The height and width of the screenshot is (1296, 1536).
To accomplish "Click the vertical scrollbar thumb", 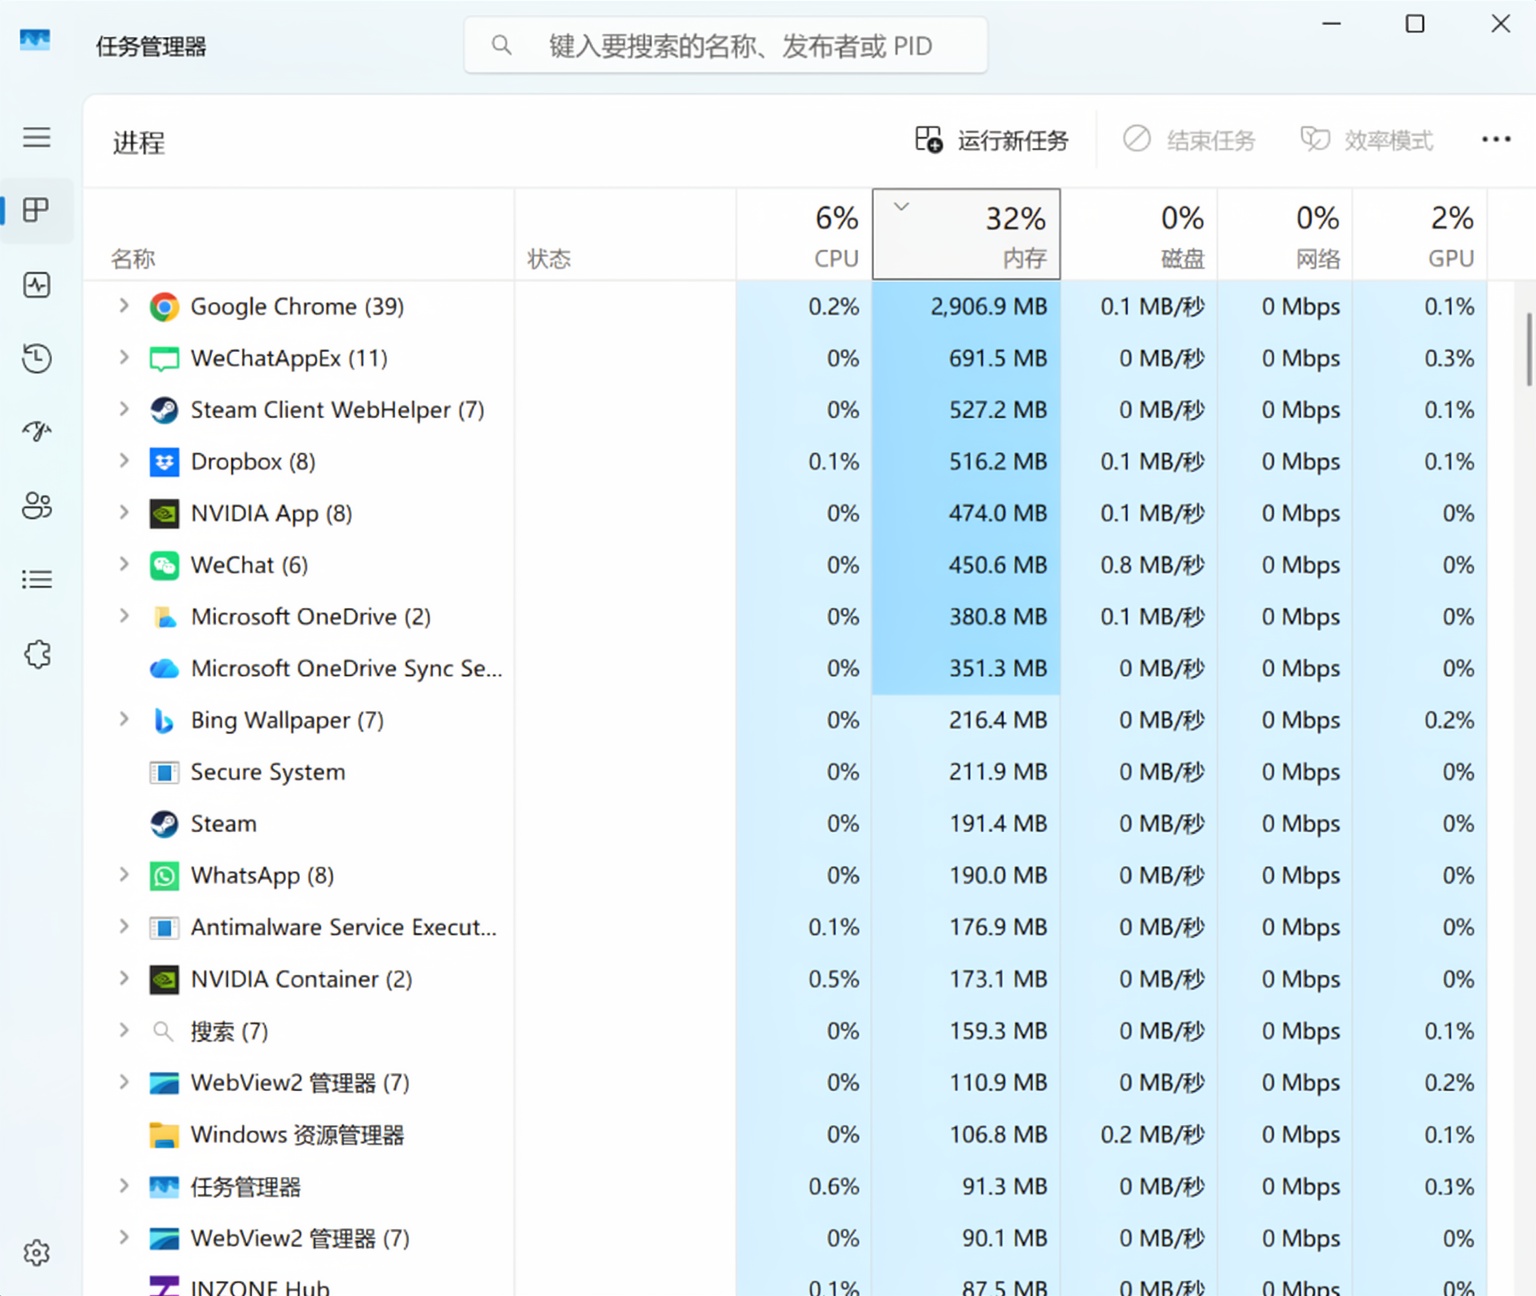I will pyautogui.click(x=1529, y=349).
